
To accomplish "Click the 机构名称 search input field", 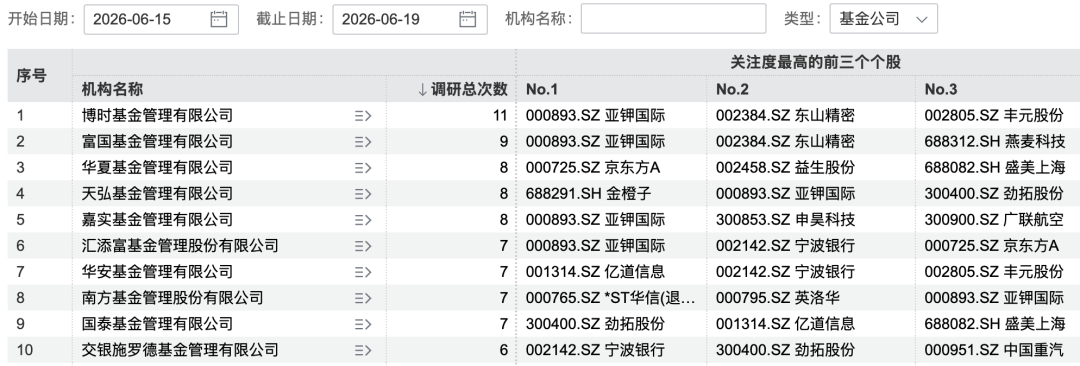I will (x=673, y=19).
